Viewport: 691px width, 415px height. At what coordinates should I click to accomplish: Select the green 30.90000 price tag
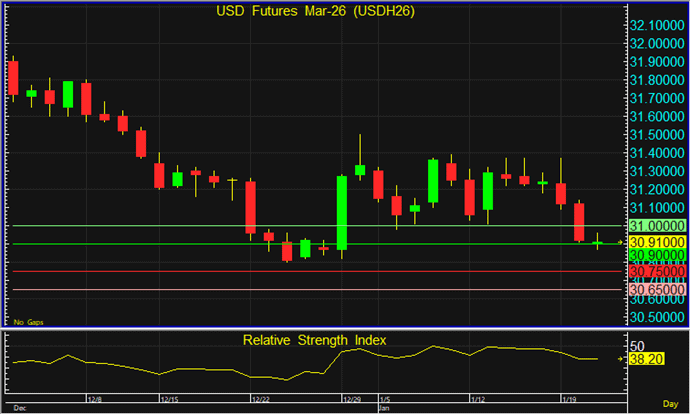click(656, 256)
